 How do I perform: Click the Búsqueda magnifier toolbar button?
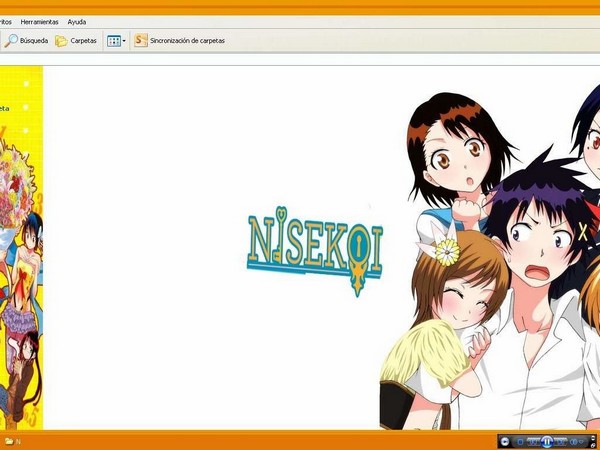click(x=26, y=41)
